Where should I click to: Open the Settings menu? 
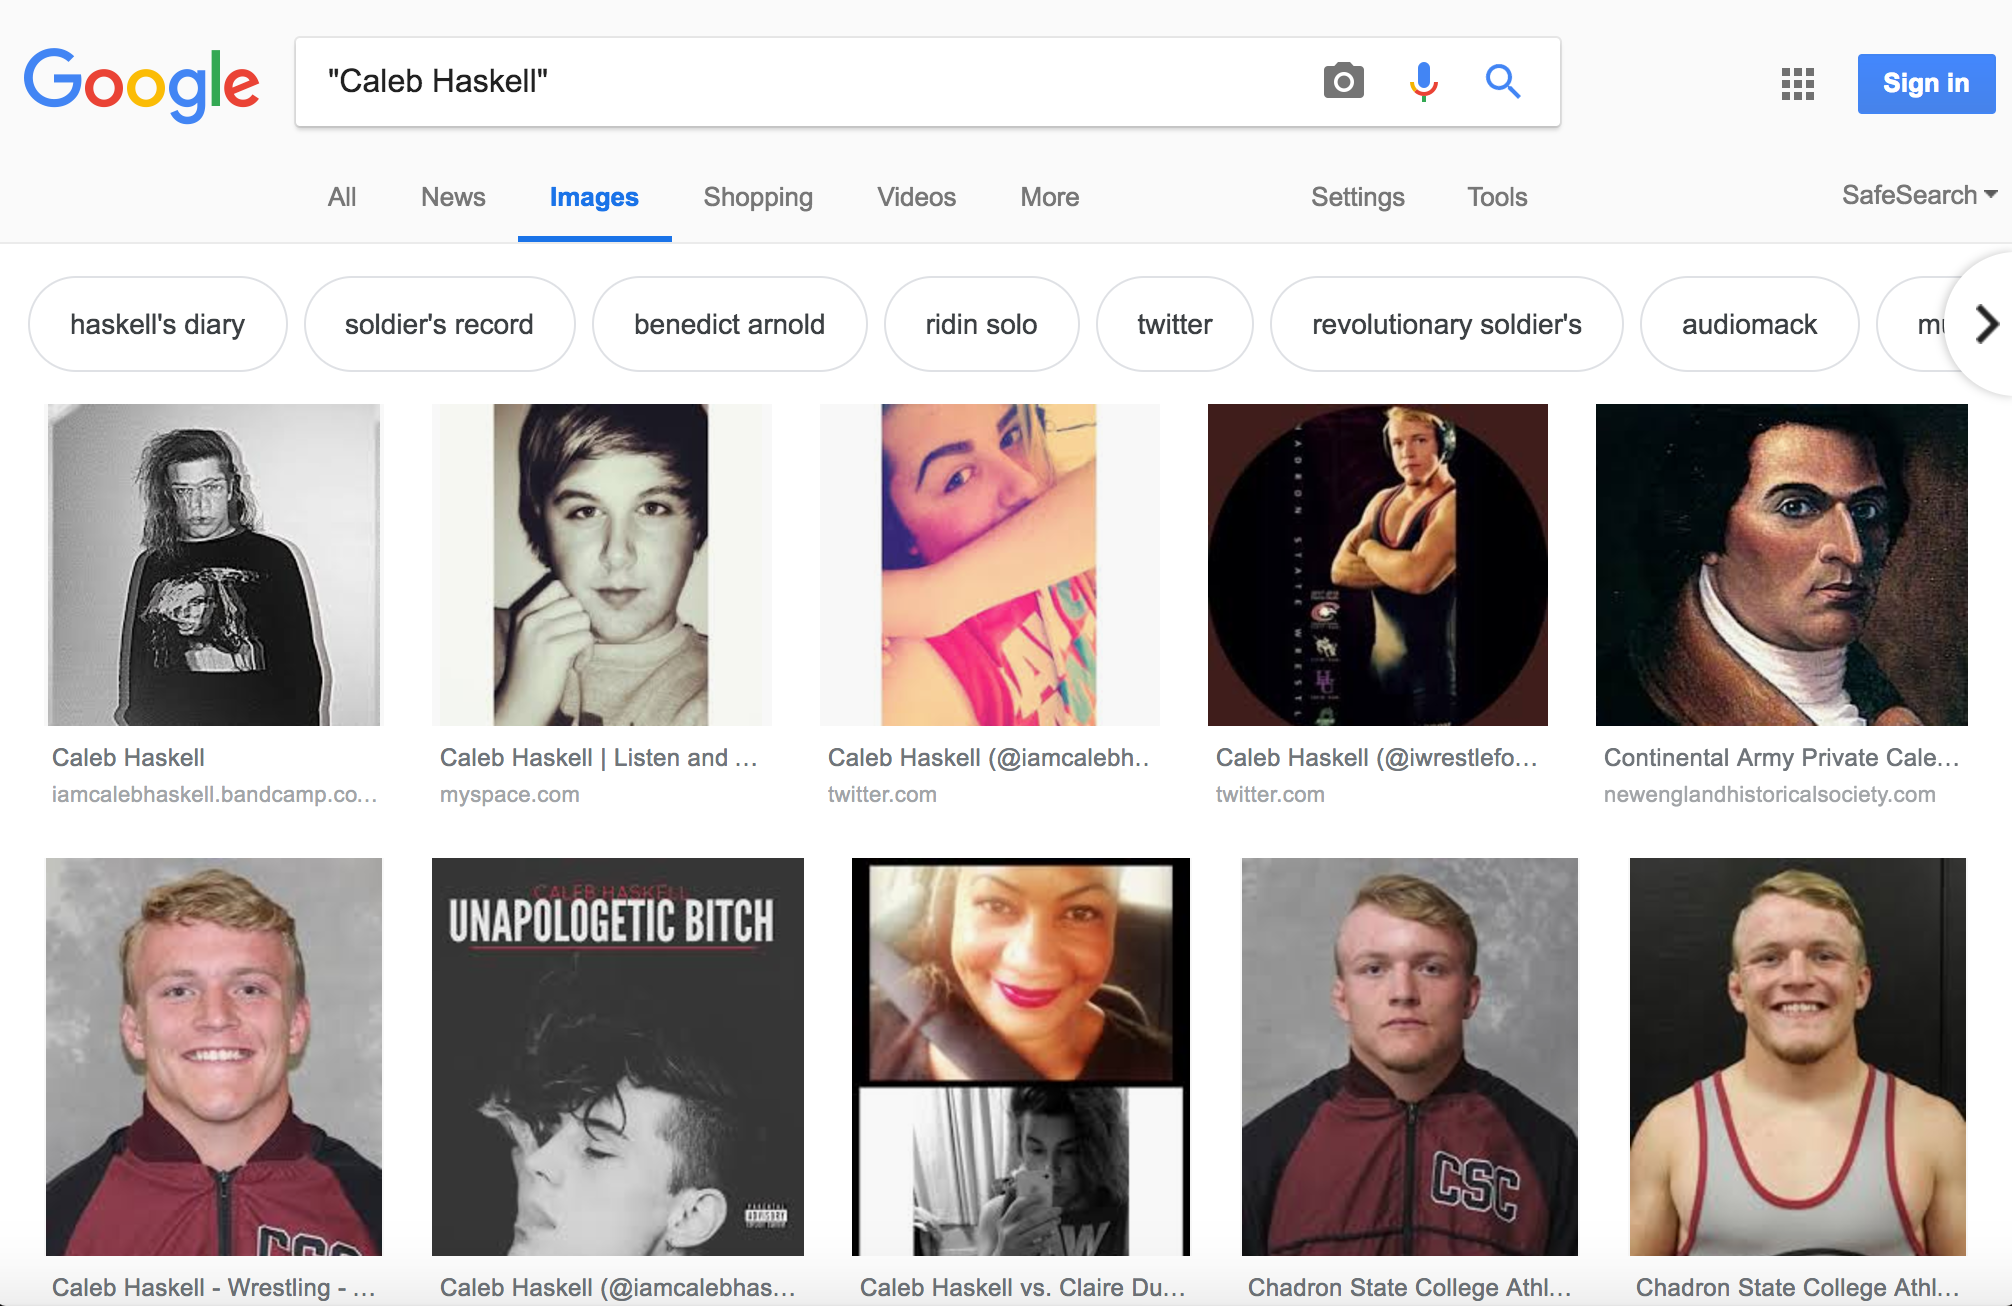1357,197
